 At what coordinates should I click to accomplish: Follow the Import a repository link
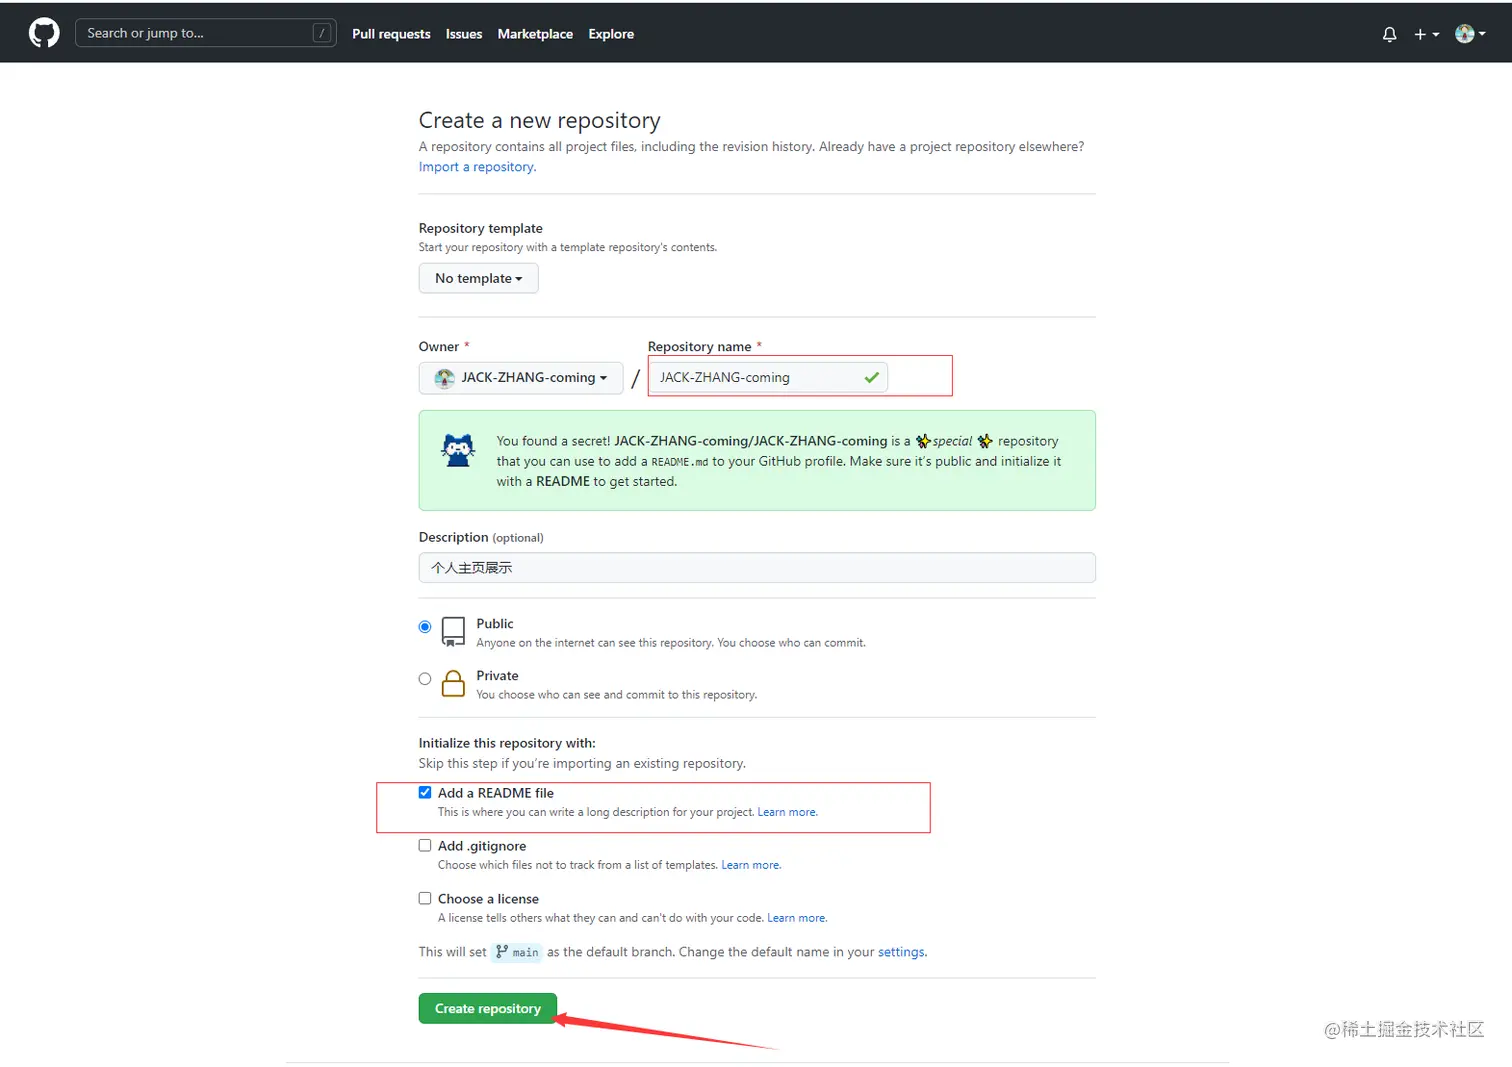coord(477,167)
